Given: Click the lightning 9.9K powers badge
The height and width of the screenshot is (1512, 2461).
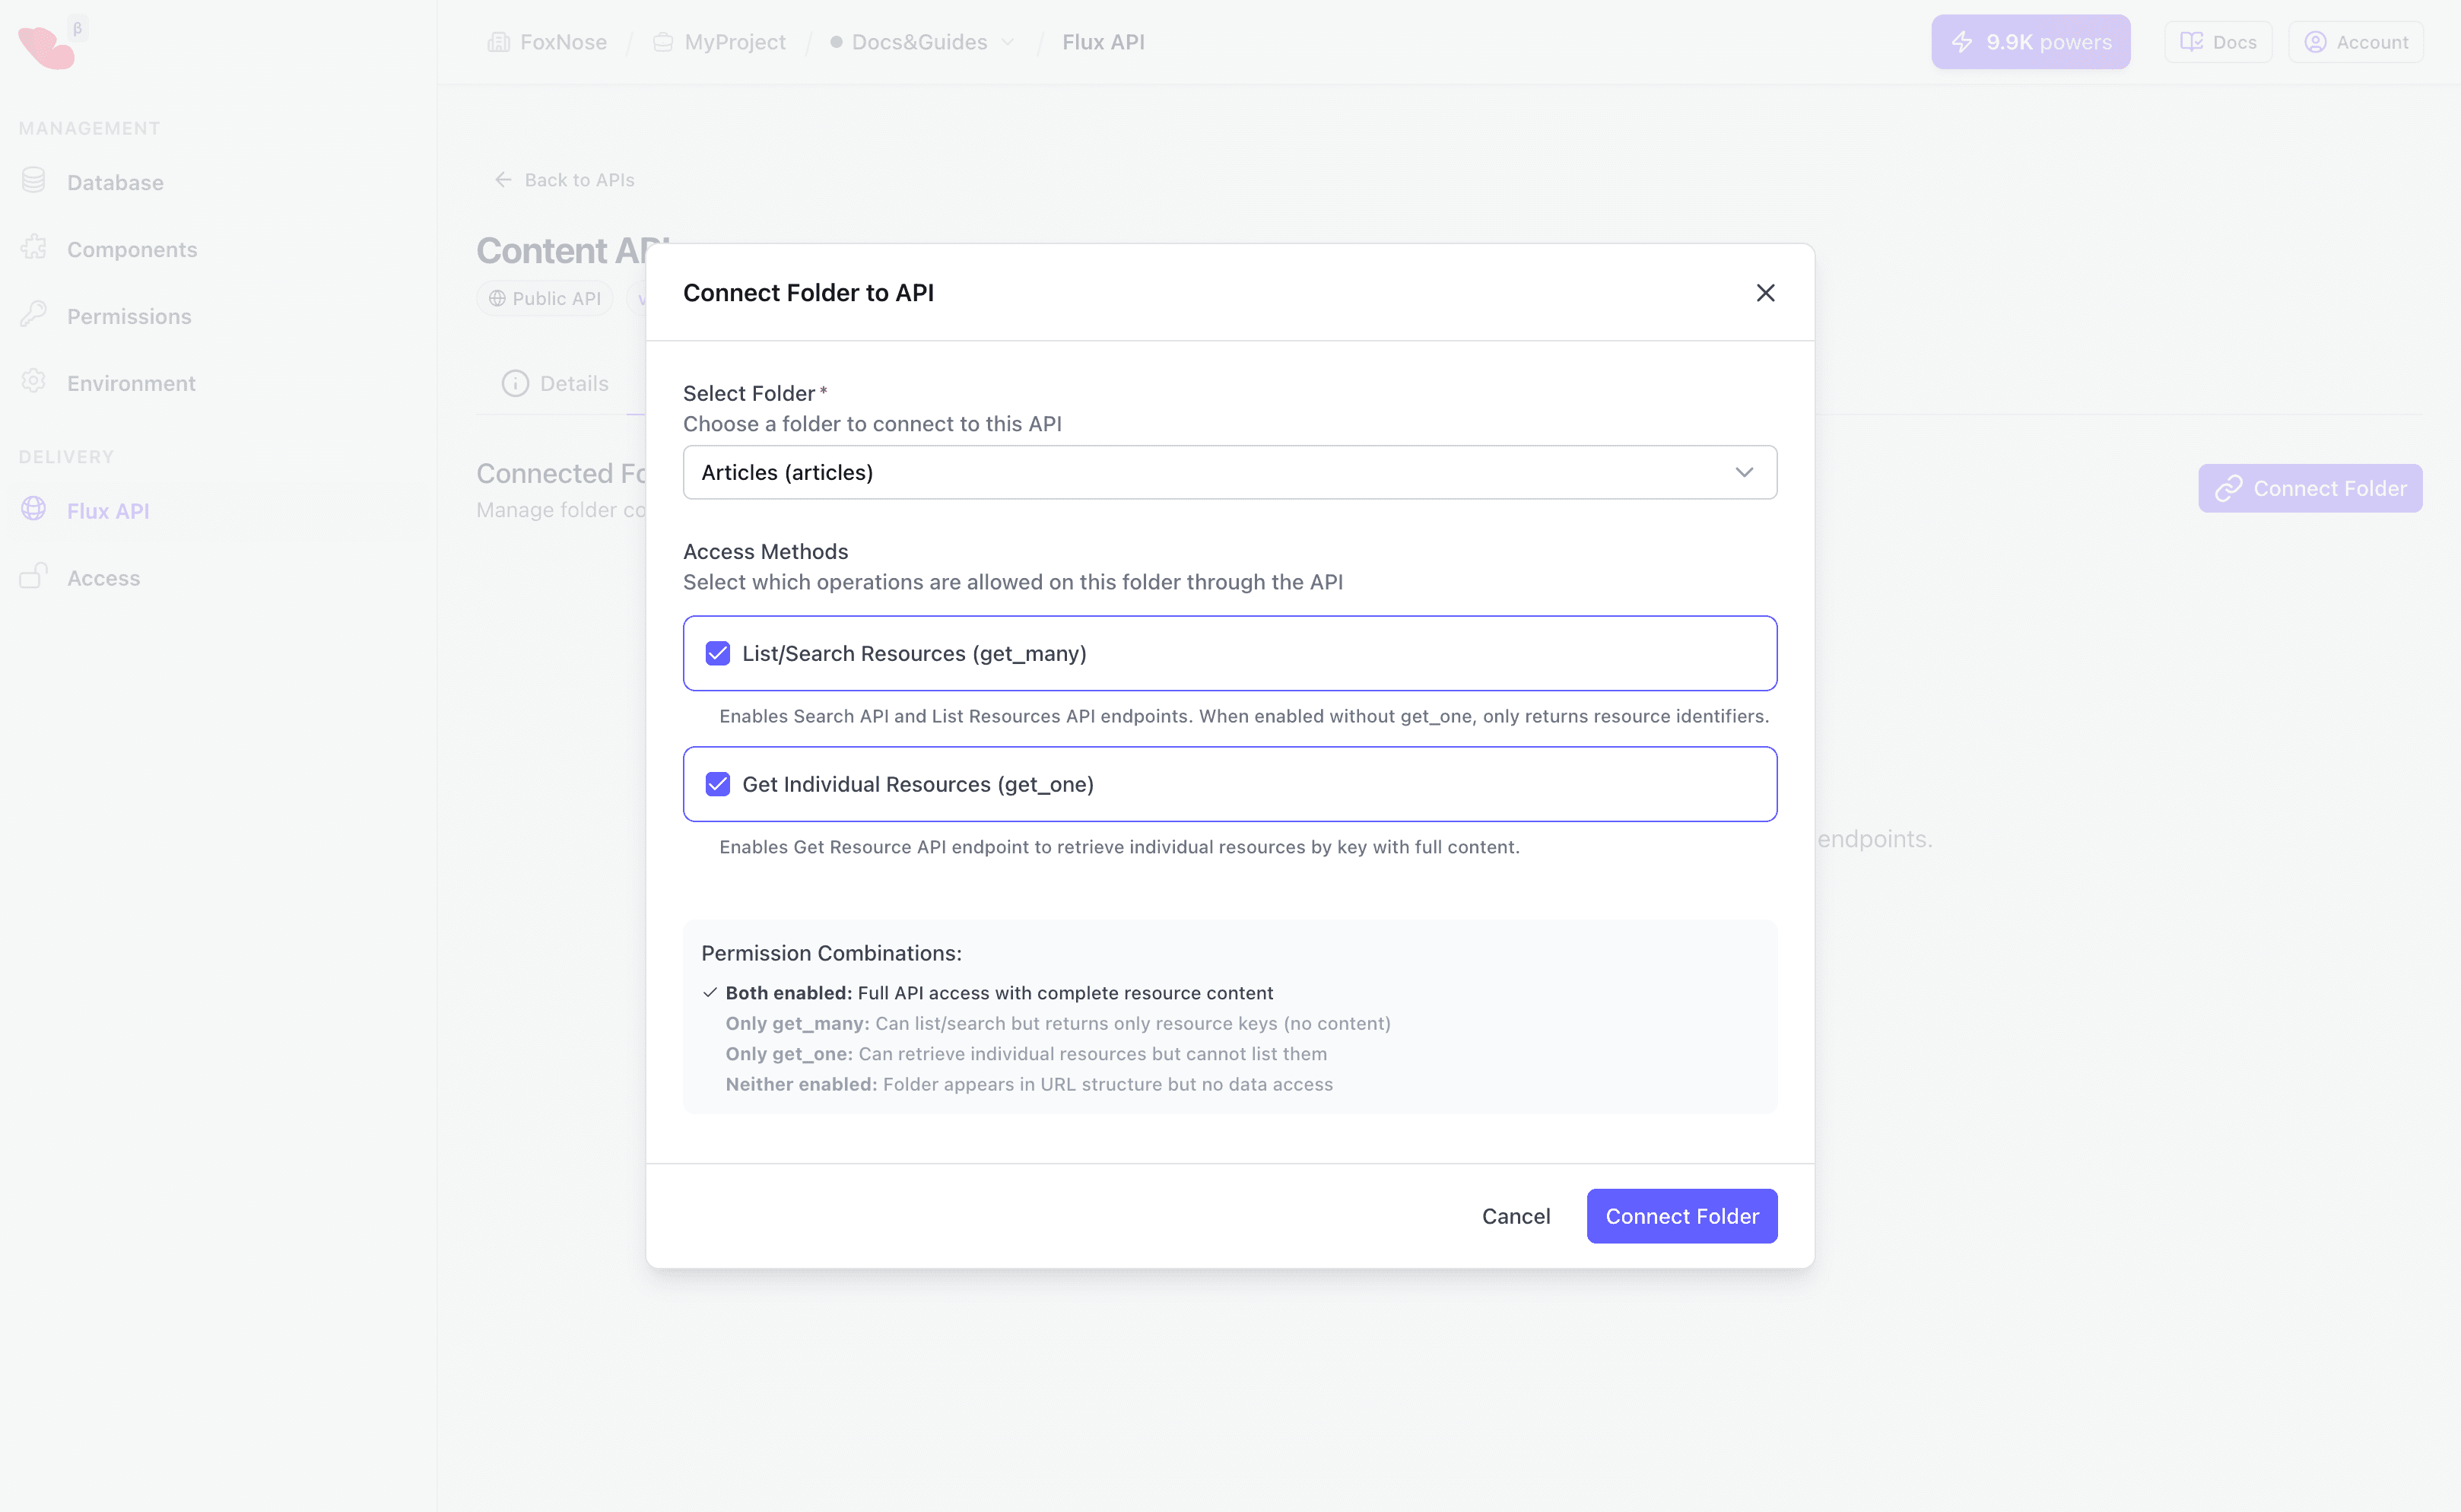Looking at the screenshot, I should 2030,42.
